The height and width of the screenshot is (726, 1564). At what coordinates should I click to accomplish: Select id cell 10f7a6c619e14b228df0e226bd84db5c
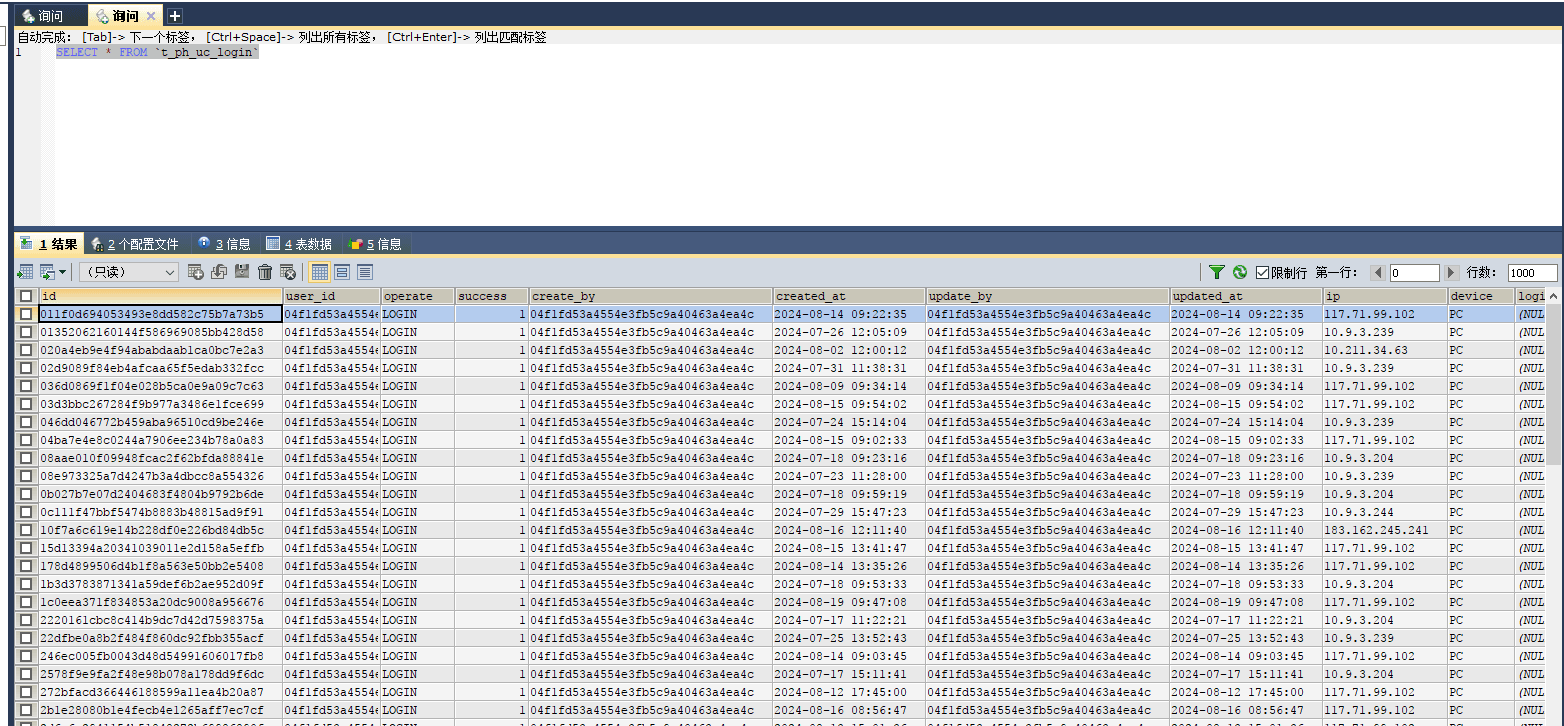161,530
